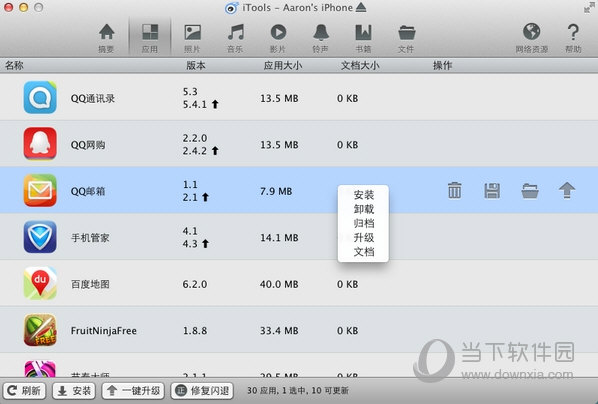
Task: Click the upgrade arrow icon in QQ邮箱 row
Action: coord(567,190)
